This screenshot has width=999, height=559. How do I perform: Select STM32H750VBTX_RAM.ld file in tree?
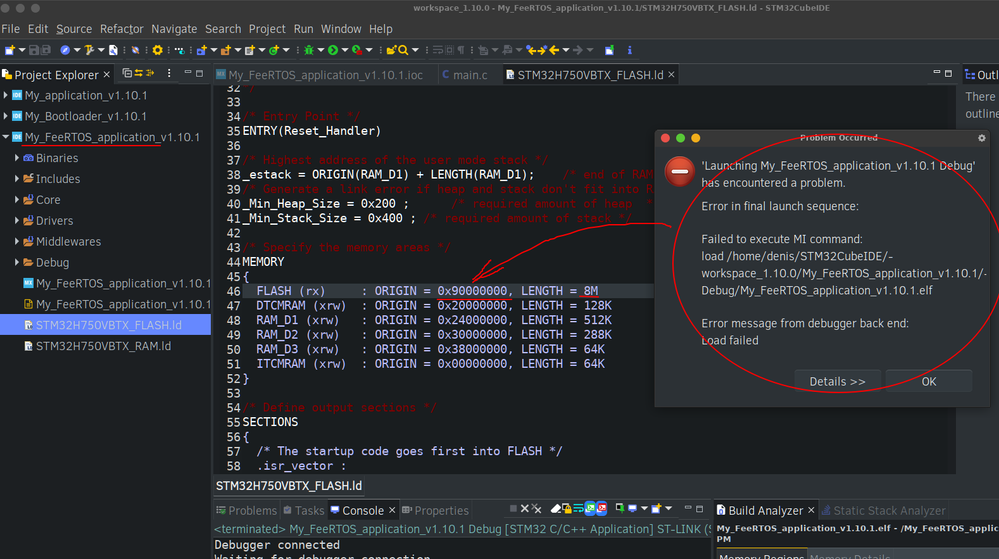[x=103, y=346]
